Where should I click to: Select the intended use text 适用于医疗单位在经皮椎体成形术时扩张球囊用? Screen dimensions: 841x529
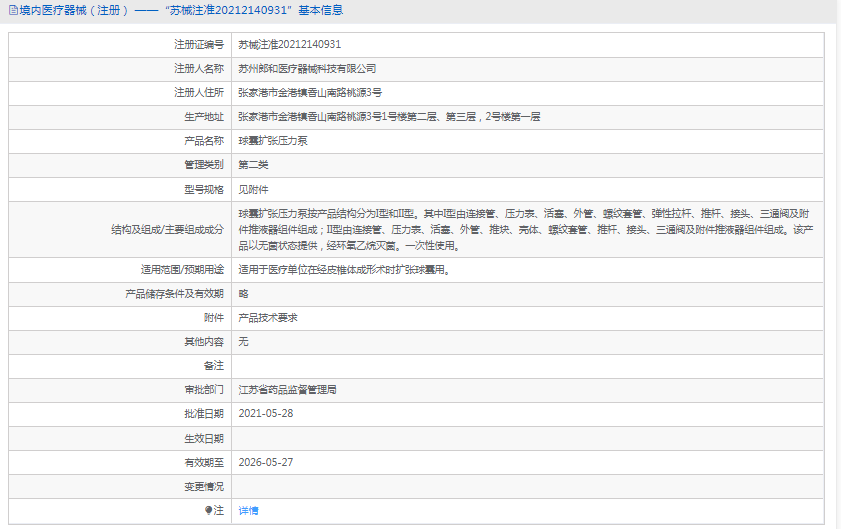pos(344,270)
